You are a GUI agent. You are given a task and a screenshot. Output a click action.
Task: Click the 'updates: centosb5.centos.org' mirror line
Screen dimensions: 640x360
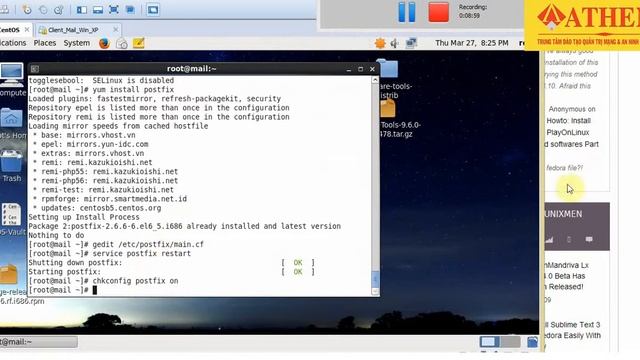(97, 208)
